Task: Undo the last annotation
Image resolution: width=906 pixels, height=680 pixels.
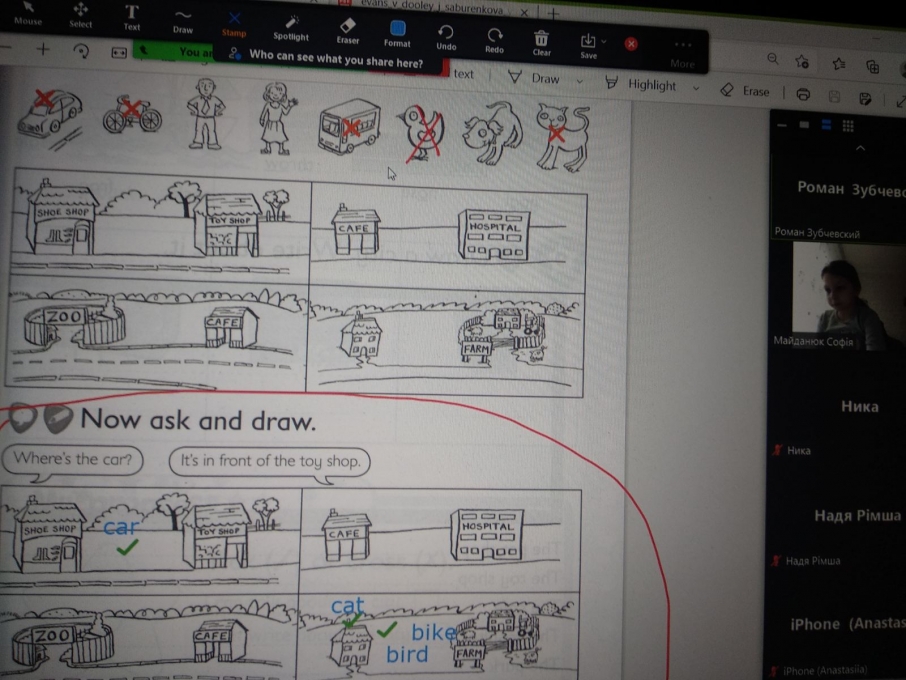Action: coord(446,38)
